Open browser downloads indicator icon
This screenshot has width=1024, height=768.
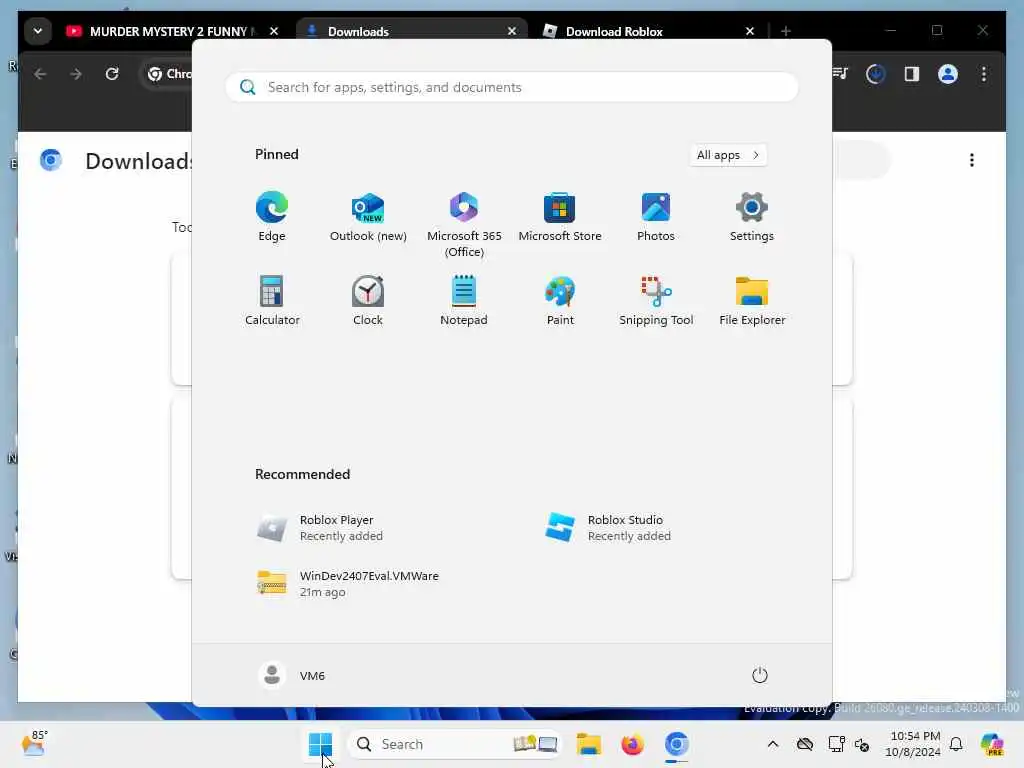point(875,74)
